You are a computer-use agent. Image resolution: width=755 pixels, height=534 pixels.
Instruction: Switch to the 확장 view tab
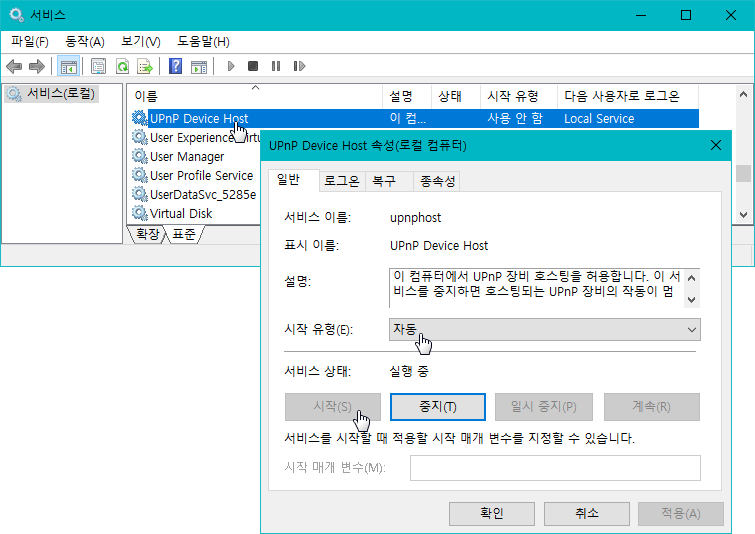[147, 234]
